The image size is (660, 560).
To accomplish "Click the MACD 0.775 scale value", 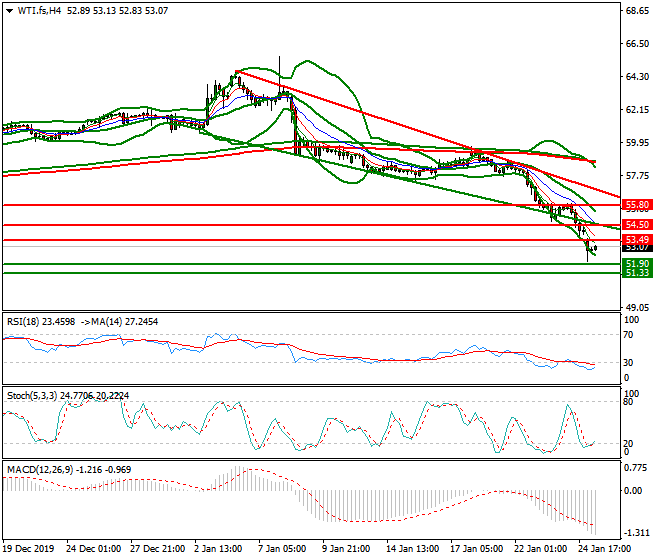I will (635, 468).
